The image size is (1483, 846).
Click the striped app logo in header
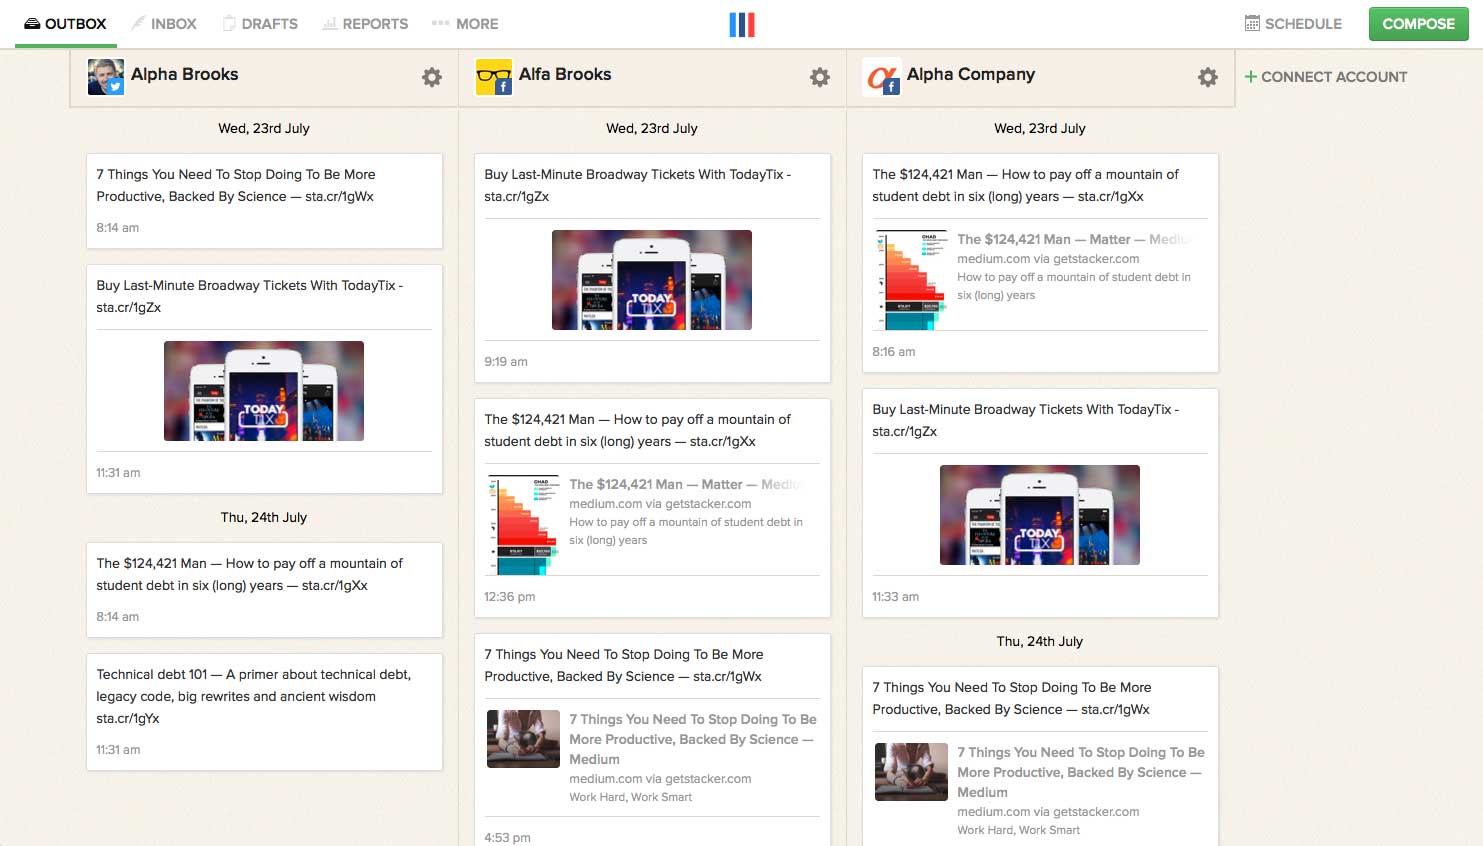click(741, 24)
